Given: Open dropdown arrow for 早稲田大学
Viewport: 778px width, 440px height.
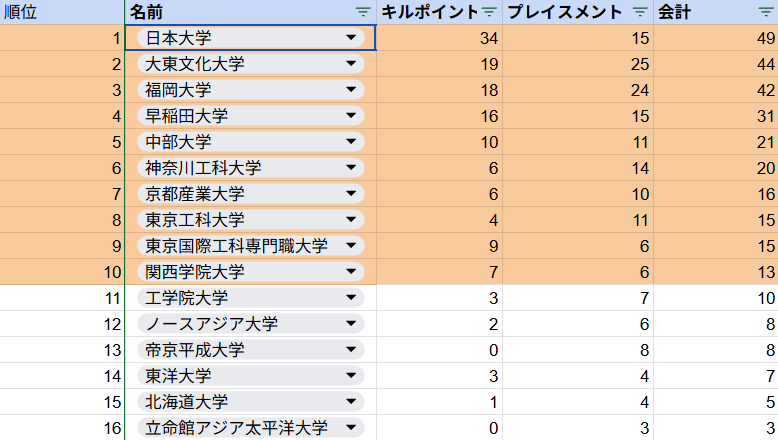Looking at the screenshot, I should [x=351, y=116].
